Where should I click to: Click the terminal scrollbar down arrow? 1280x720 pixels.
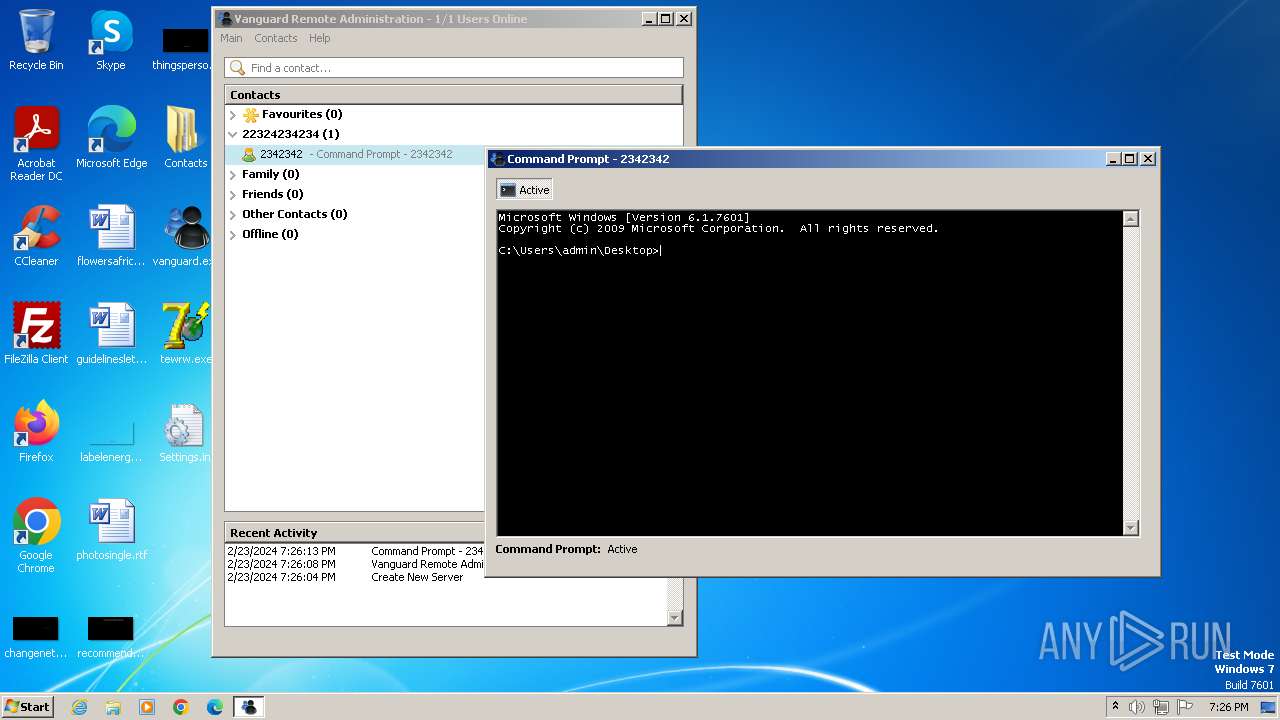(1131, 528)
